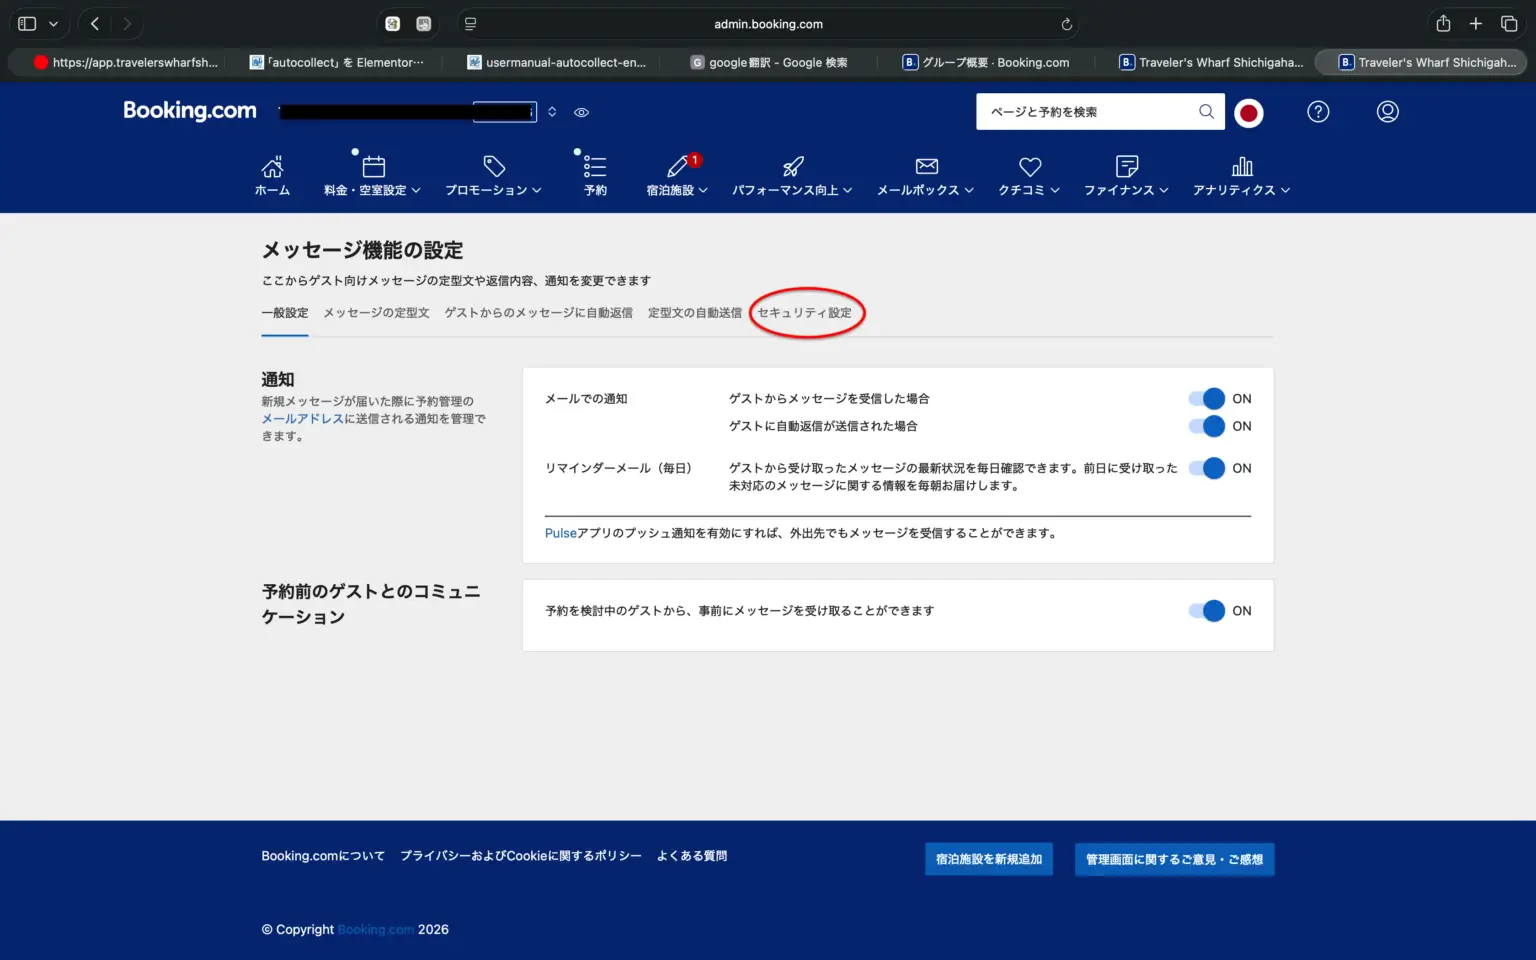Screen dimensions: 1536x960
Task: Click the Japan flag language icon
Action: pyautogui.click(x=1248, y=113)
